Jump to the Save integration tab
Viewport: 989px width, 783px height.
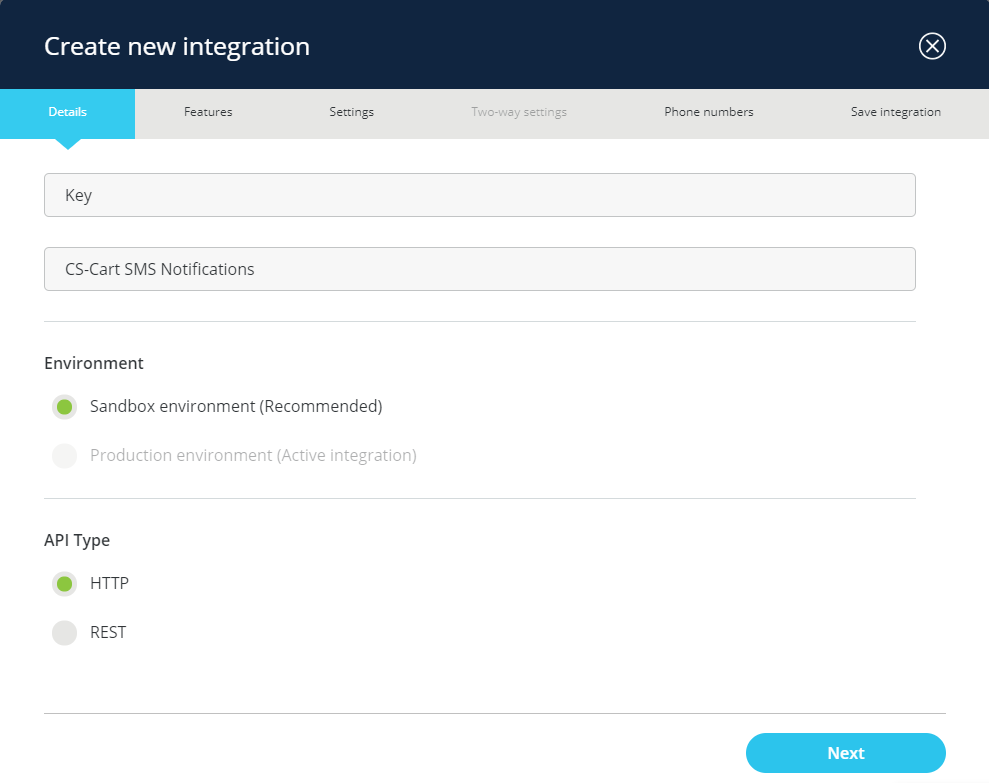895,112
